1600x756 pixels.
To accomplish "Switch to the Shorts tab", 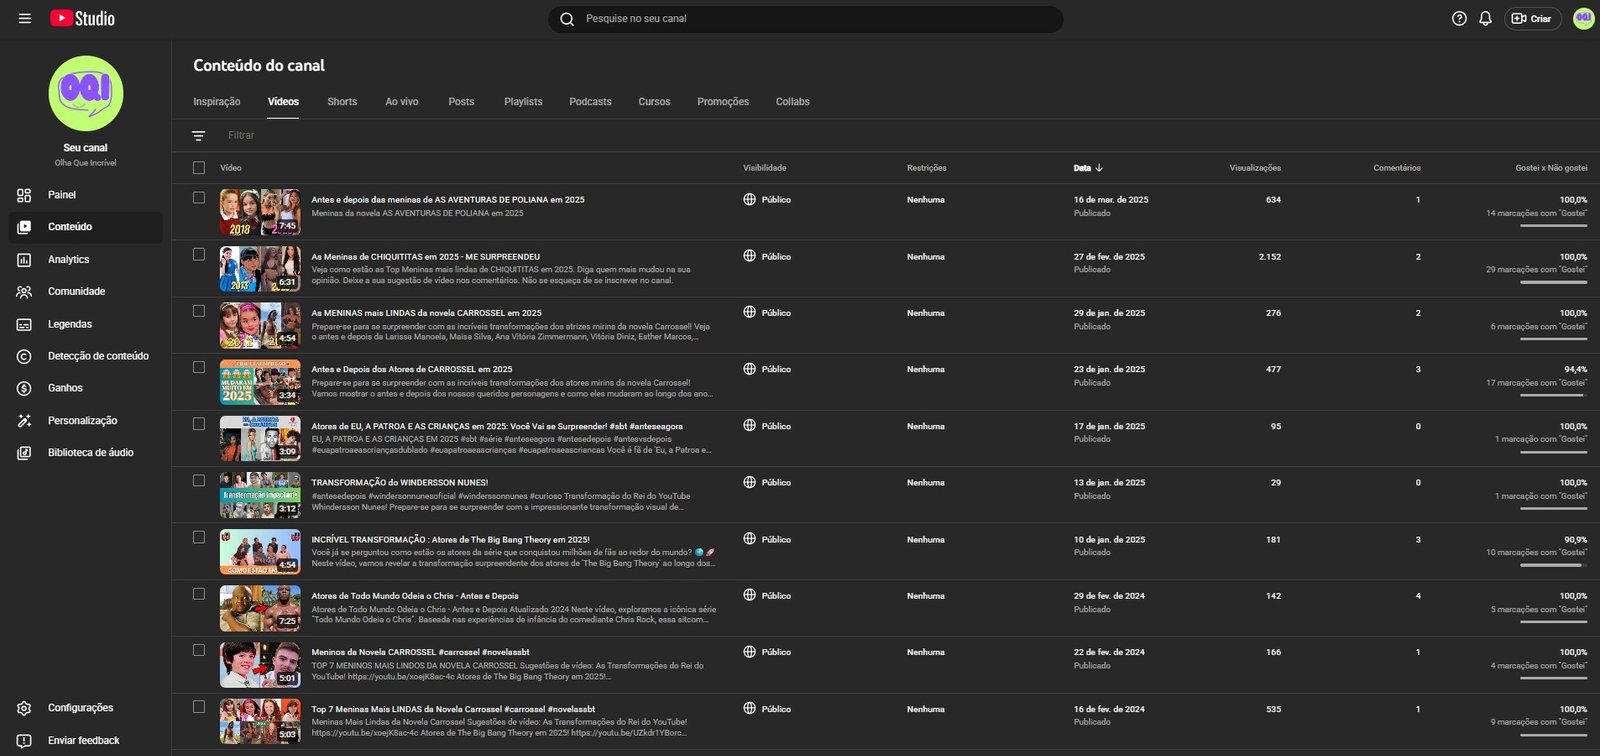I will [342, 102].
